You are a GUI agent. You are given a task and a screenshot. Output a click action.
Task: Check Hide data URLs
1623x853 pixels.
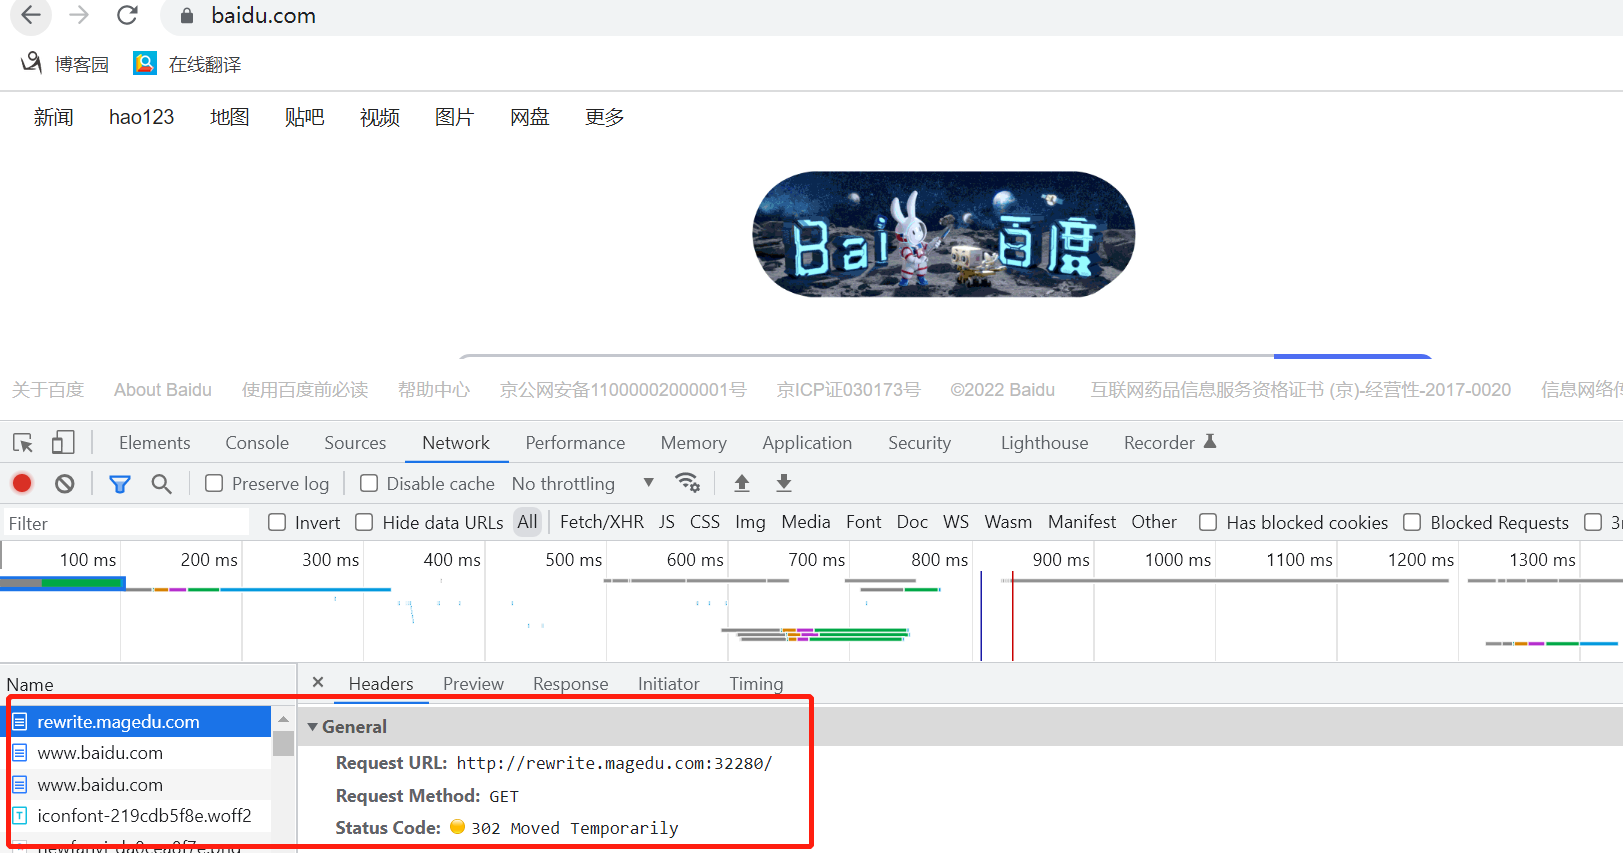(x=364, y=522)
